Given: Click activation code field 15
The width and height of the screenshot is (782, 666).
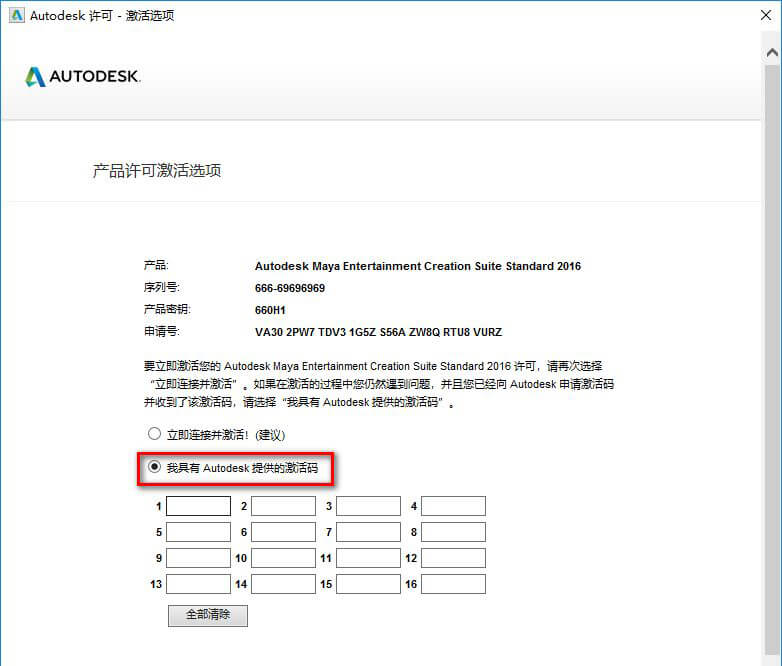Looking at the screenshot, I should (368, 584).
